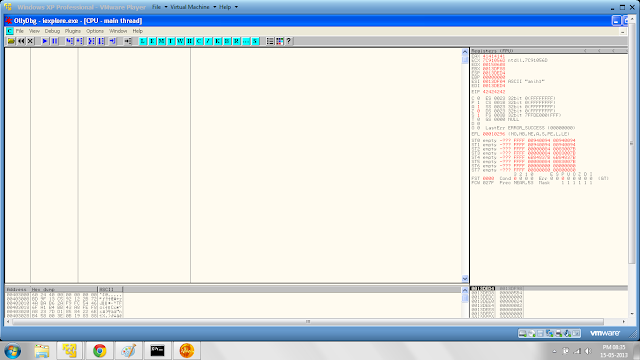640x360 pixels.
Task: Click dump pane scroll up arrow
Action: [x=464, y=290]
